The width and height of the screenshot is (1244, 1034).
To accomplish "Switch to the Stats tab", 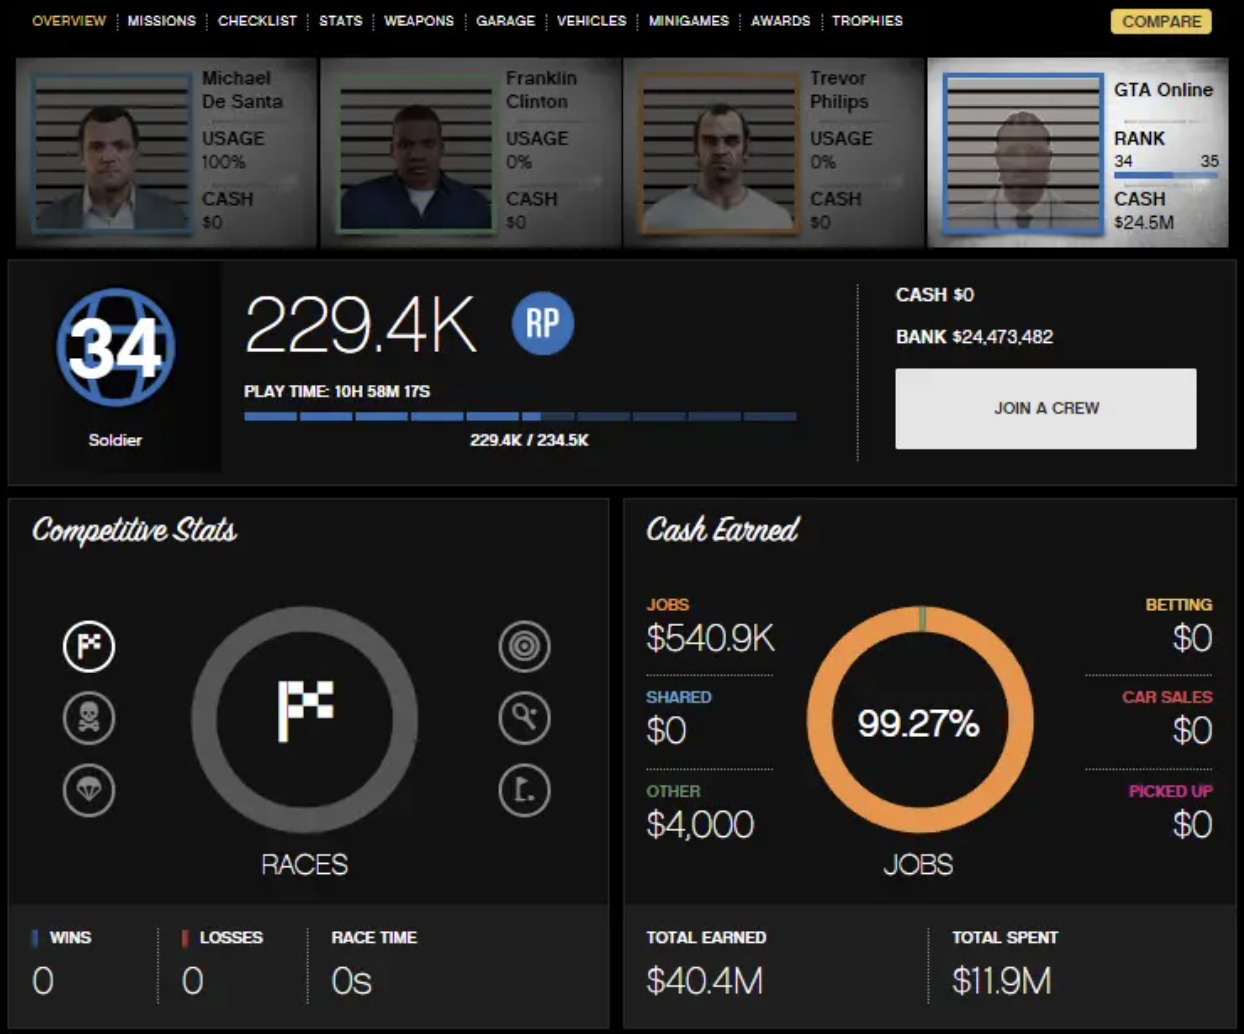I will [x=341, y=20].
